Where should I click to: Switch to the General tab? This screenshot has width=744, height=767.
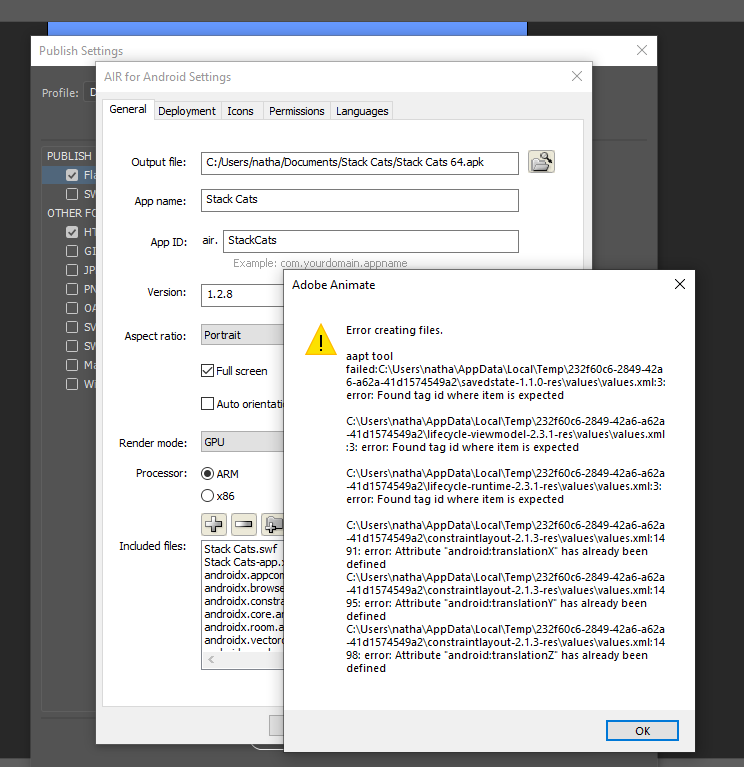click(x=128, y=109)
